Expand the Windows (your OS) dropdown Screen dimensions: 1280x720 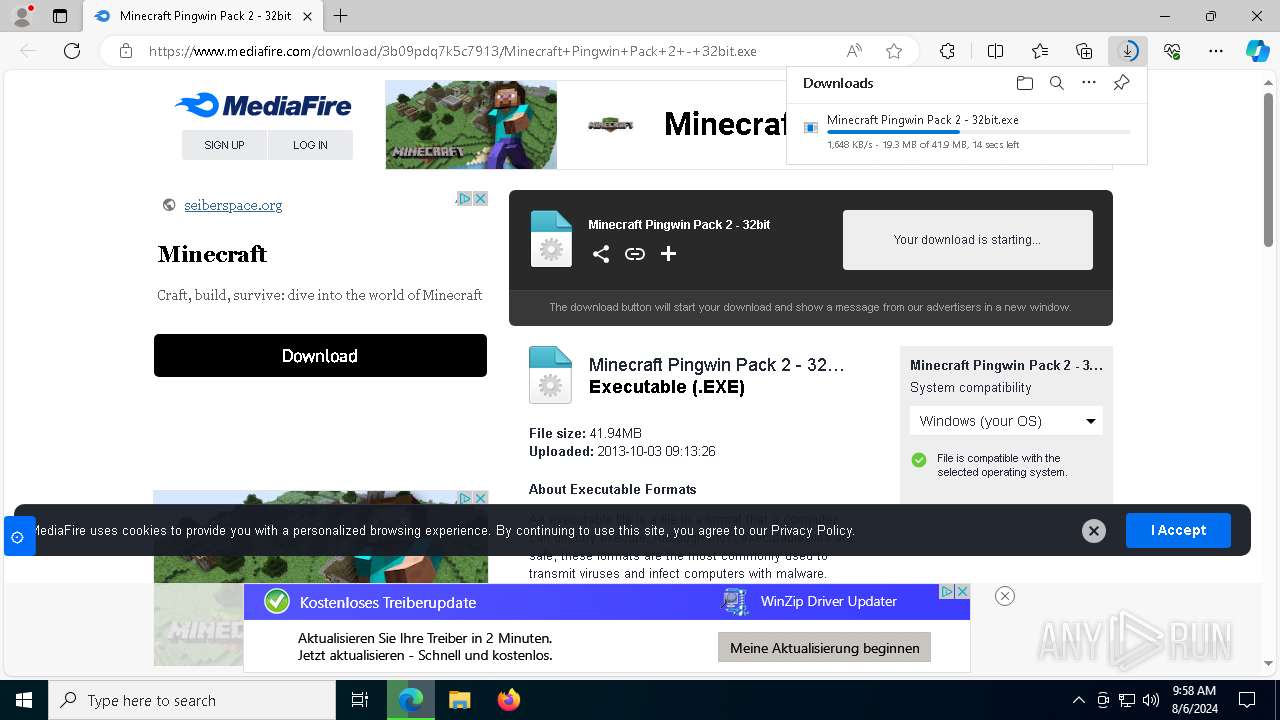pyautogui.click(x=1006, y=421)
